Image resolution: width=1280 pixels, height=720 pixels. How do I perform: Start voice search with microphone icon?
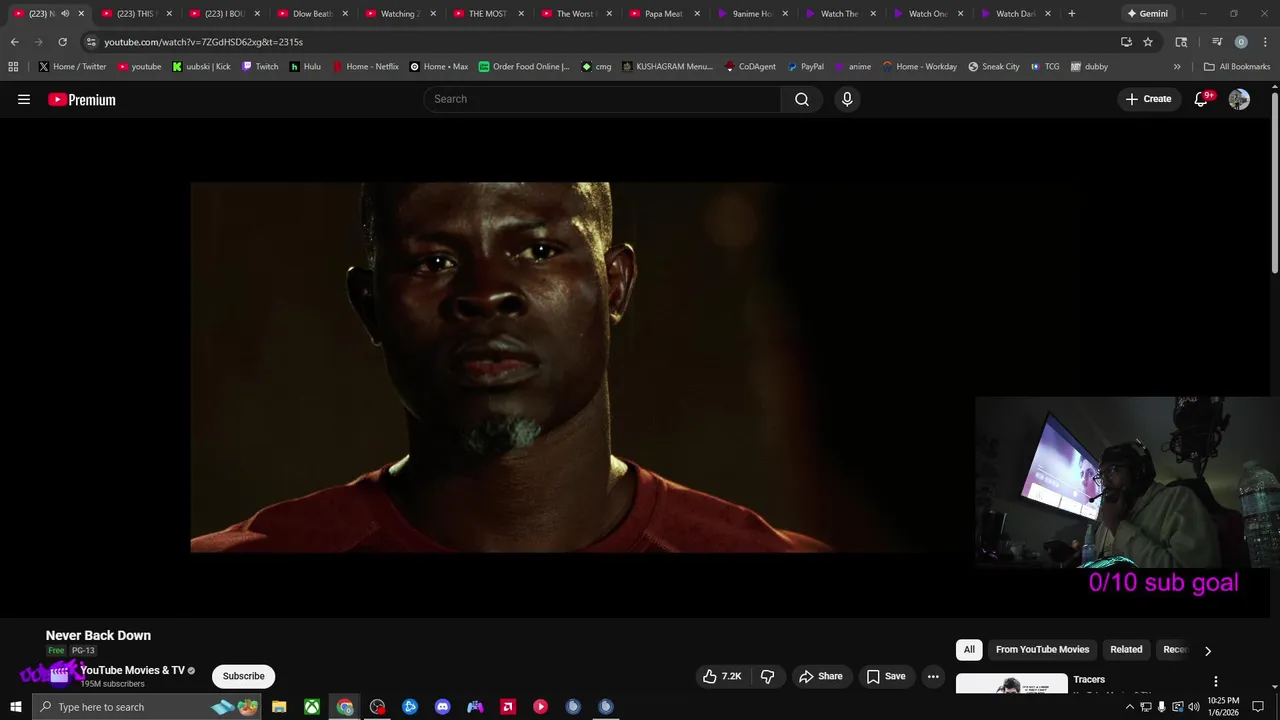847,99
